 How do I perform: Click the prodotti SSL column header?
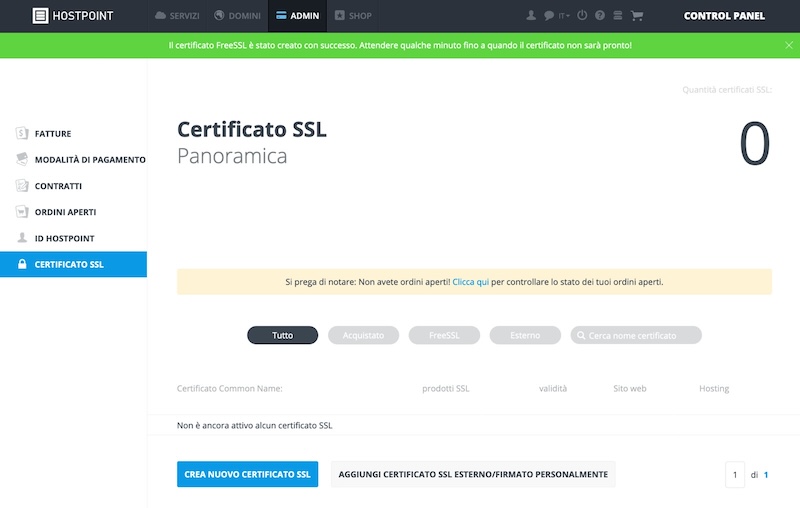[445, 388]
